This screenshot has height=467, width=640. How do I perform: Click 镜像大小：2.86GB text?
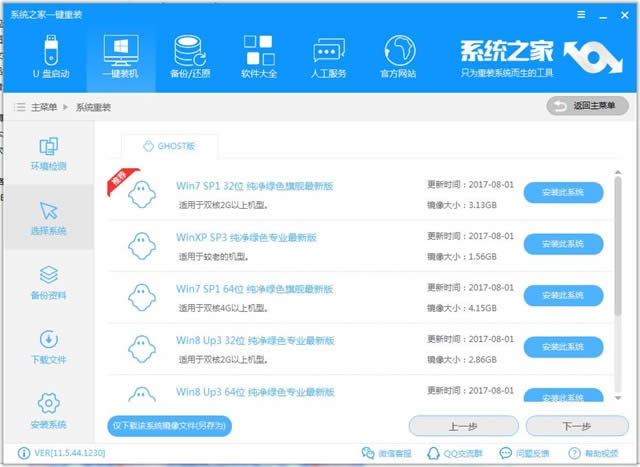[462, 359]
